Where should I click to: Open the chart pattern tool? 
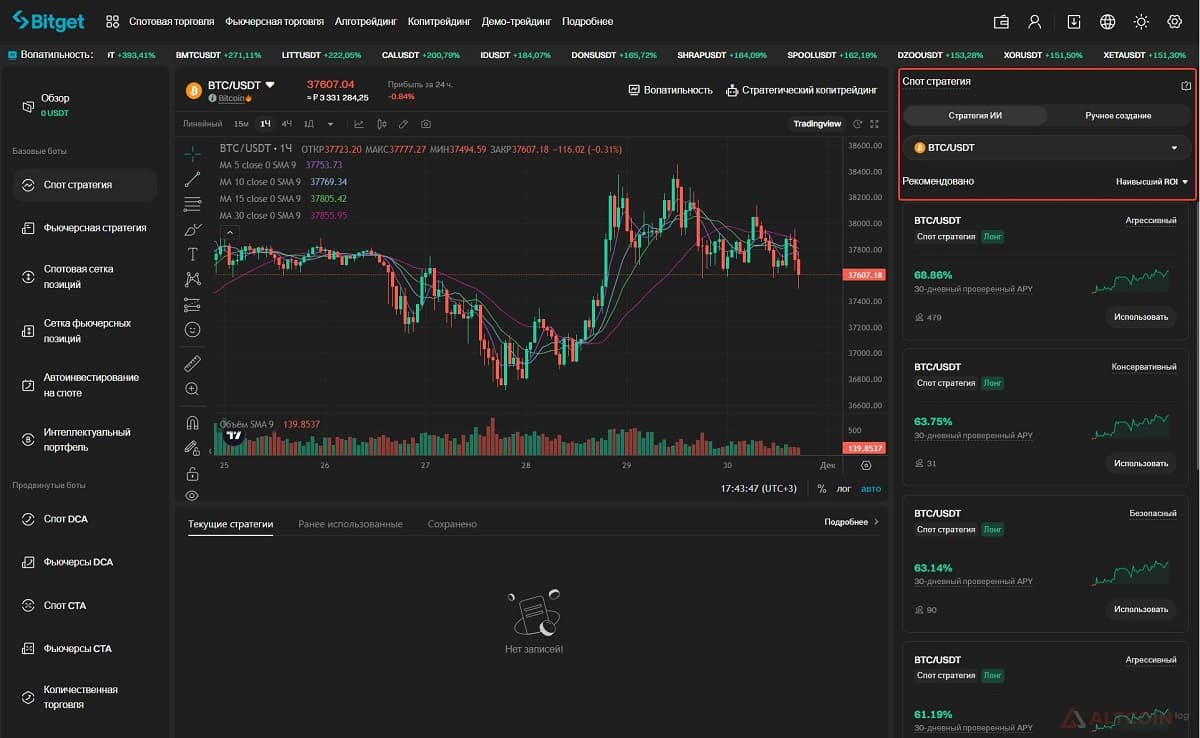pos(193,279)
